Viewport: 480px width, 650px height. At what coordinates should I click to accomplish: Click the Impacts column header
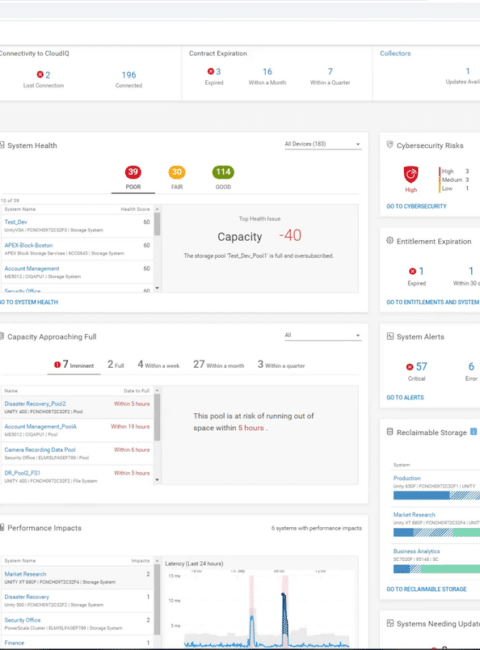[141, 561]
